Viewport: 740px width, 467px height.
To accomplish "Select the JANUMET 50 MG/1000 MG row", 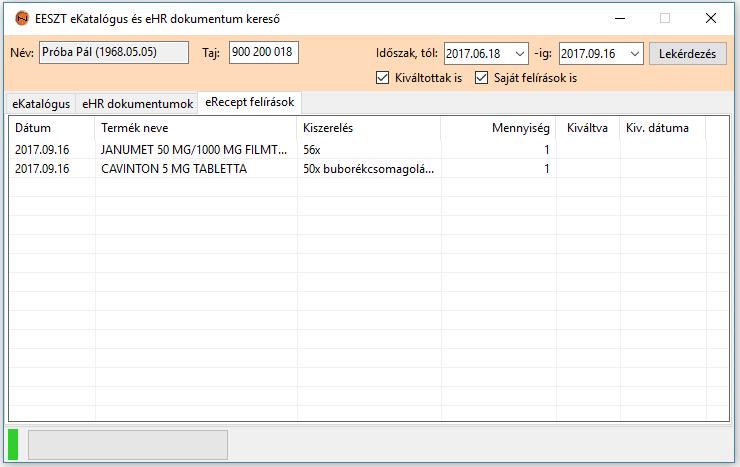I will (x=369, y=150).
